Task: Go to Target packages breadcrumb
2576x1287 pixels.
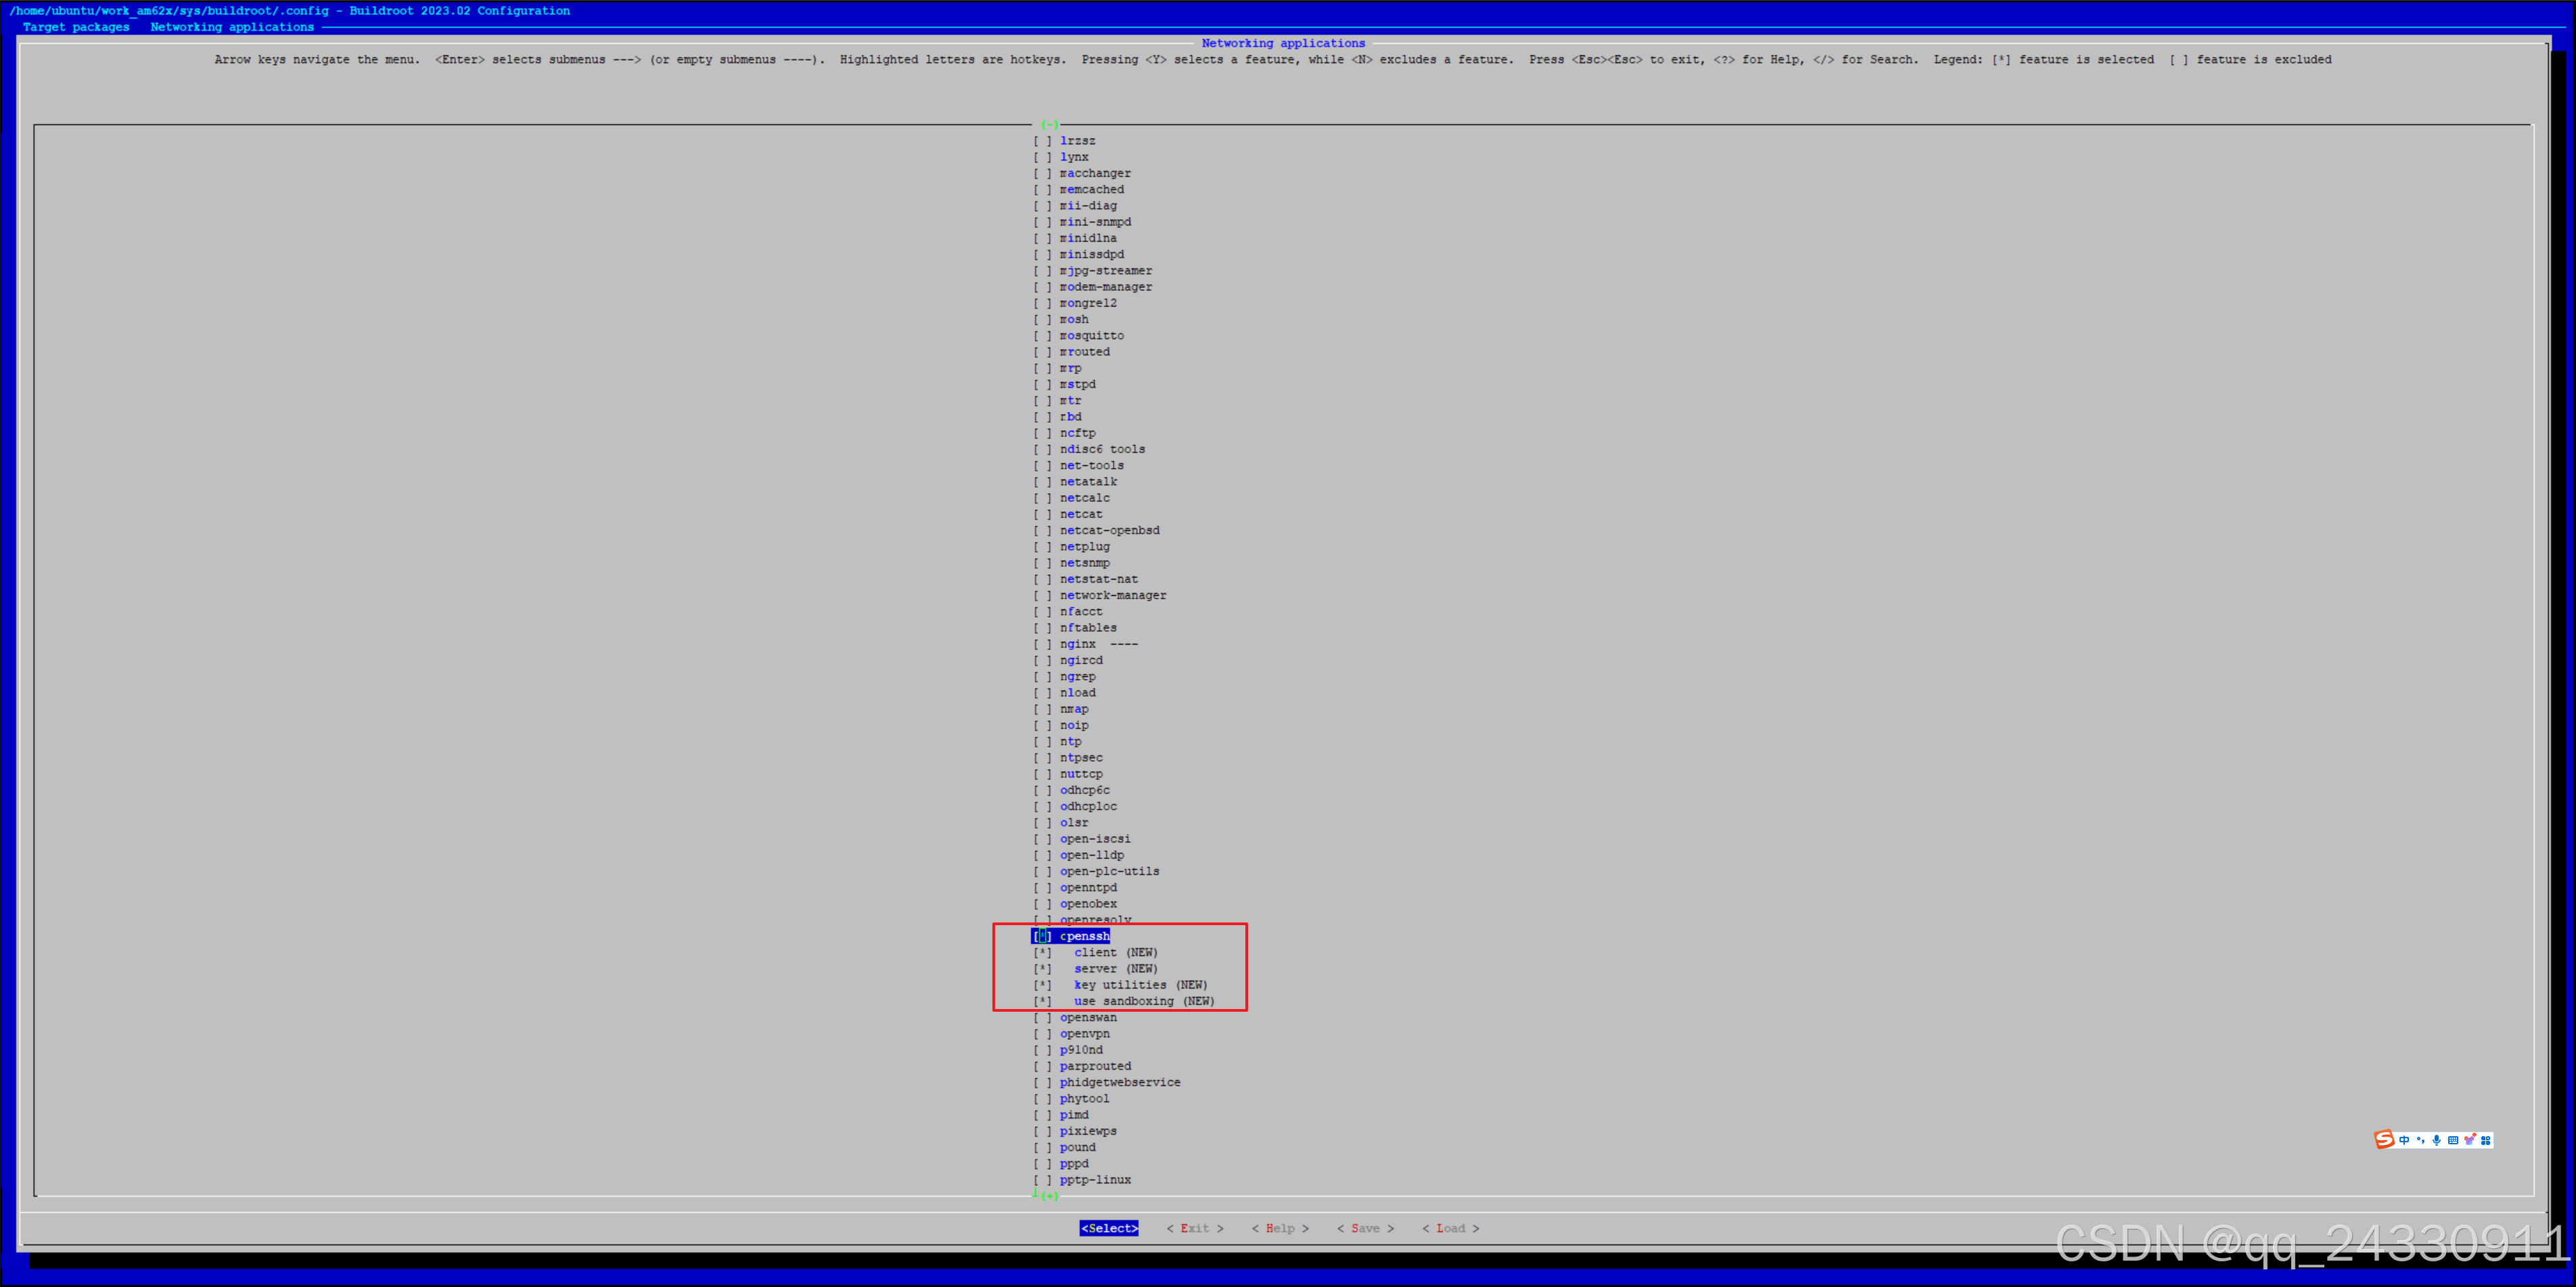Action: (x=76, y=27)
